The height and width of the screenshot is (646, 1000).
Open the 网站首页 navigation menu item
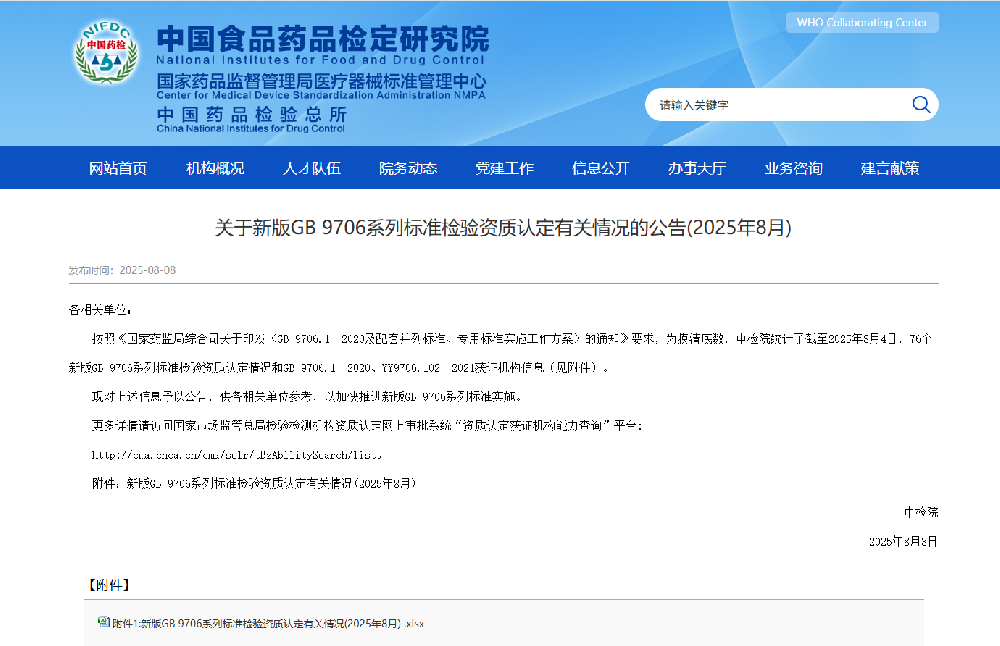pos(118,168)
